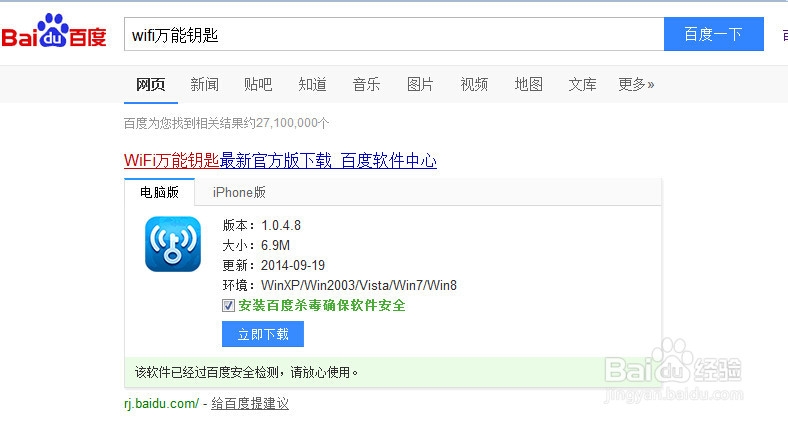Click the WiFi万能钥匙 app icon
Image resolution: width=788 pixels, height=422 pixels.
tap(173, 244)
